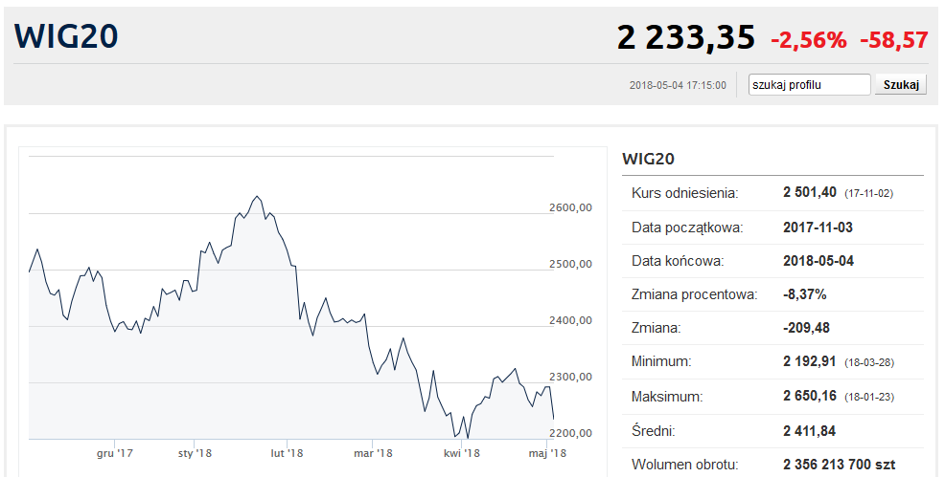Select the mar '18 time axis marker
Screen dimensions: 945x477
pyautogui.click(x=372, y=453)
